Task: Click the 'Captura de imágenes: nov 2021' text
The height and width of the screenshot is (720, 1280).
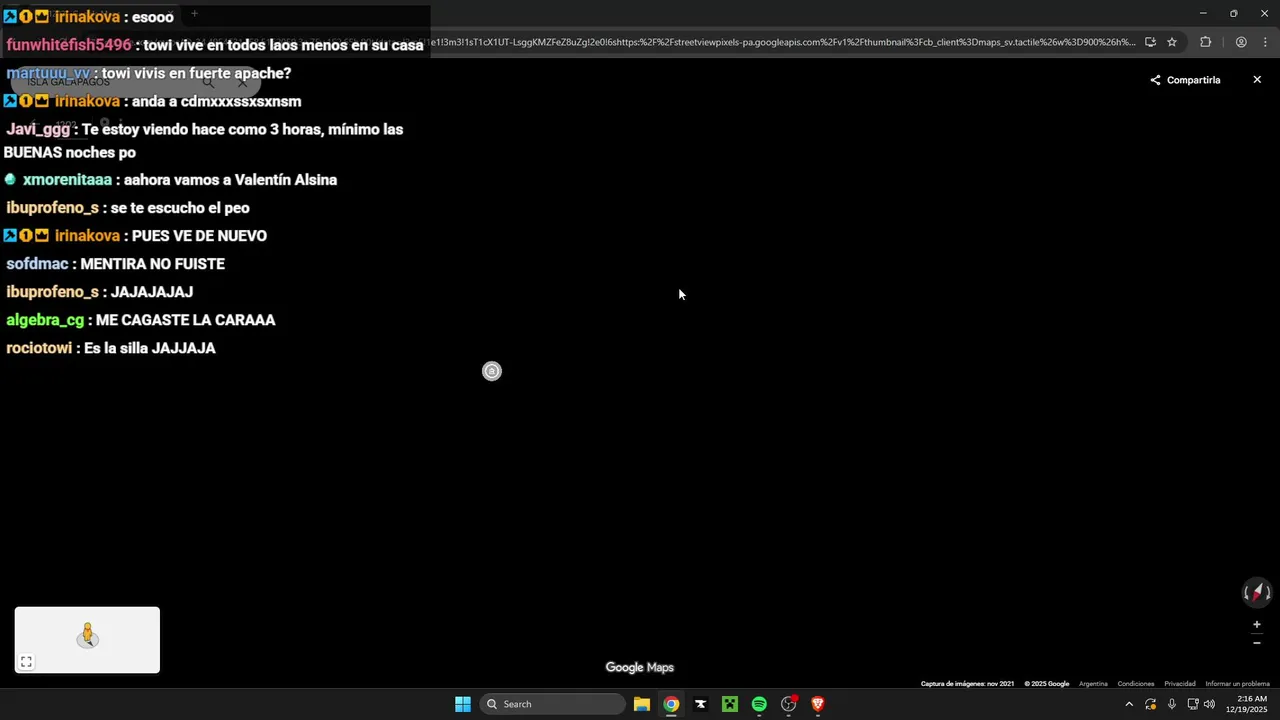Action: click(x=967, y=684)
